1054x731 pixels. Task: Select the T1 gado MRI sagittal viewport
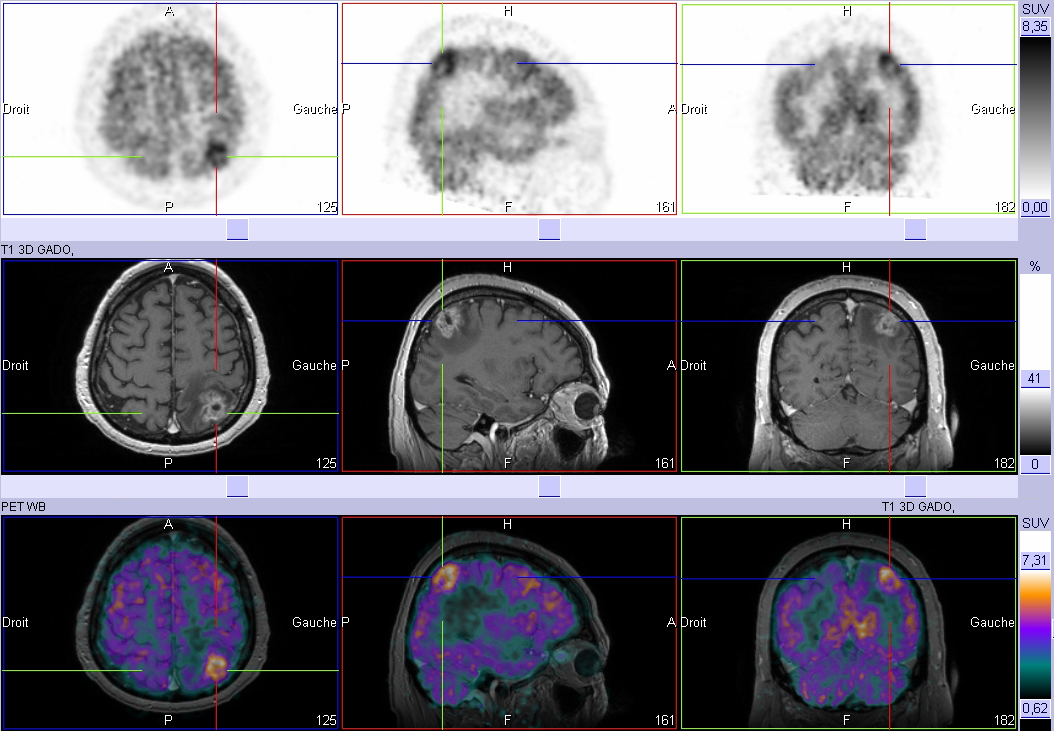[509, 367]
